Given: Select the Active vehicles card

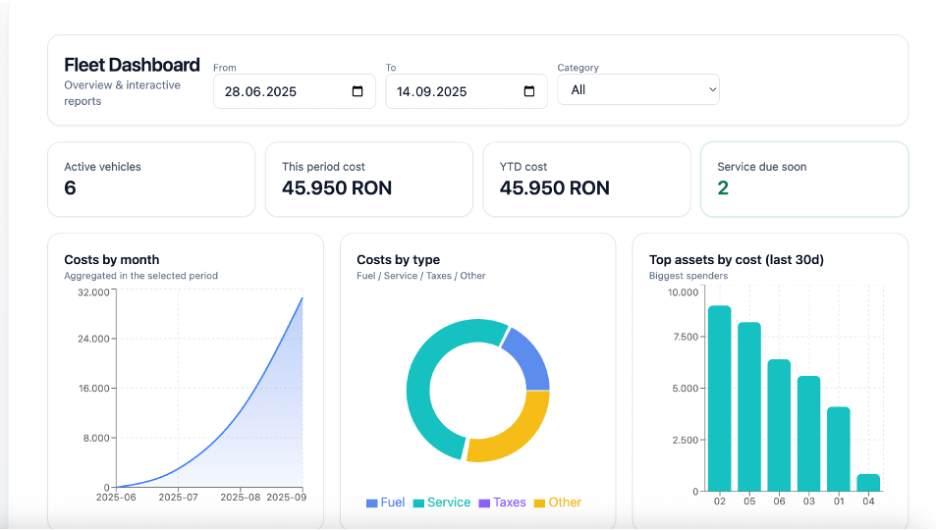Looking at the screenshot, I should coord(151,179).
